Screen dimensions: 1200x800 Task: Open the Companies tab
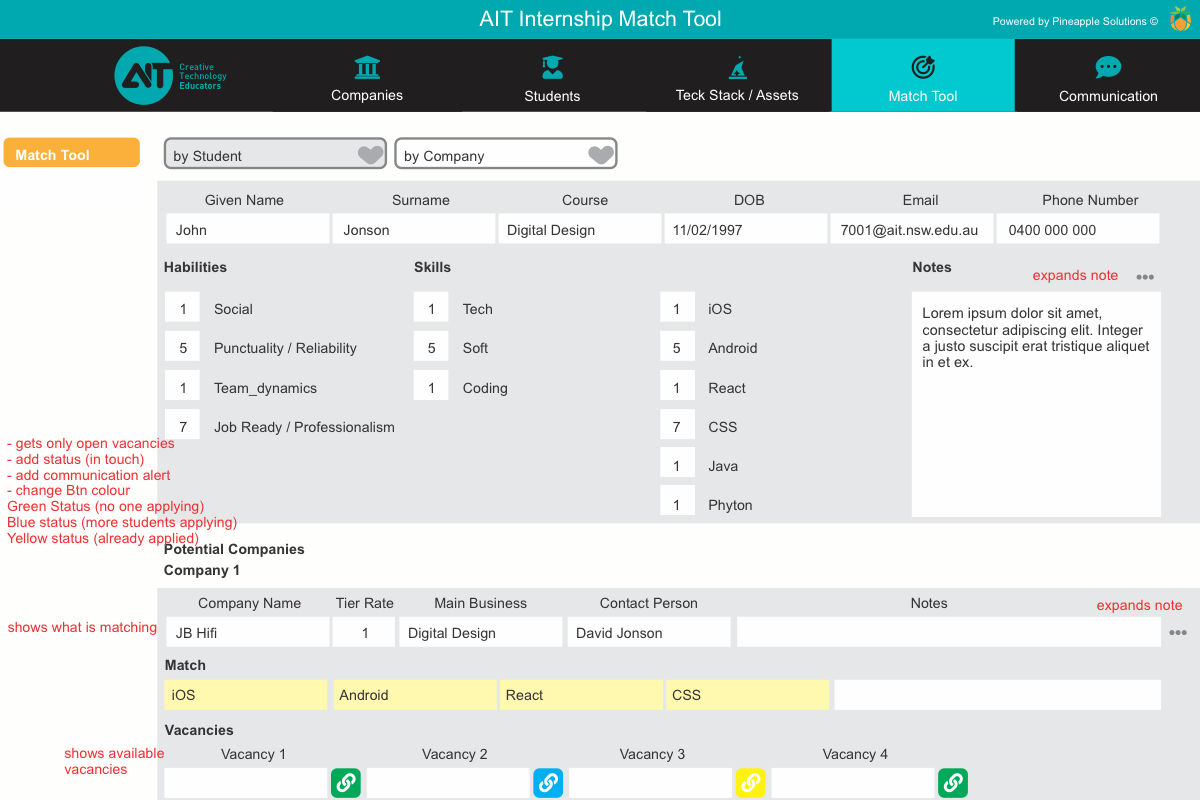pyautogui.click(x=367, y=78)
